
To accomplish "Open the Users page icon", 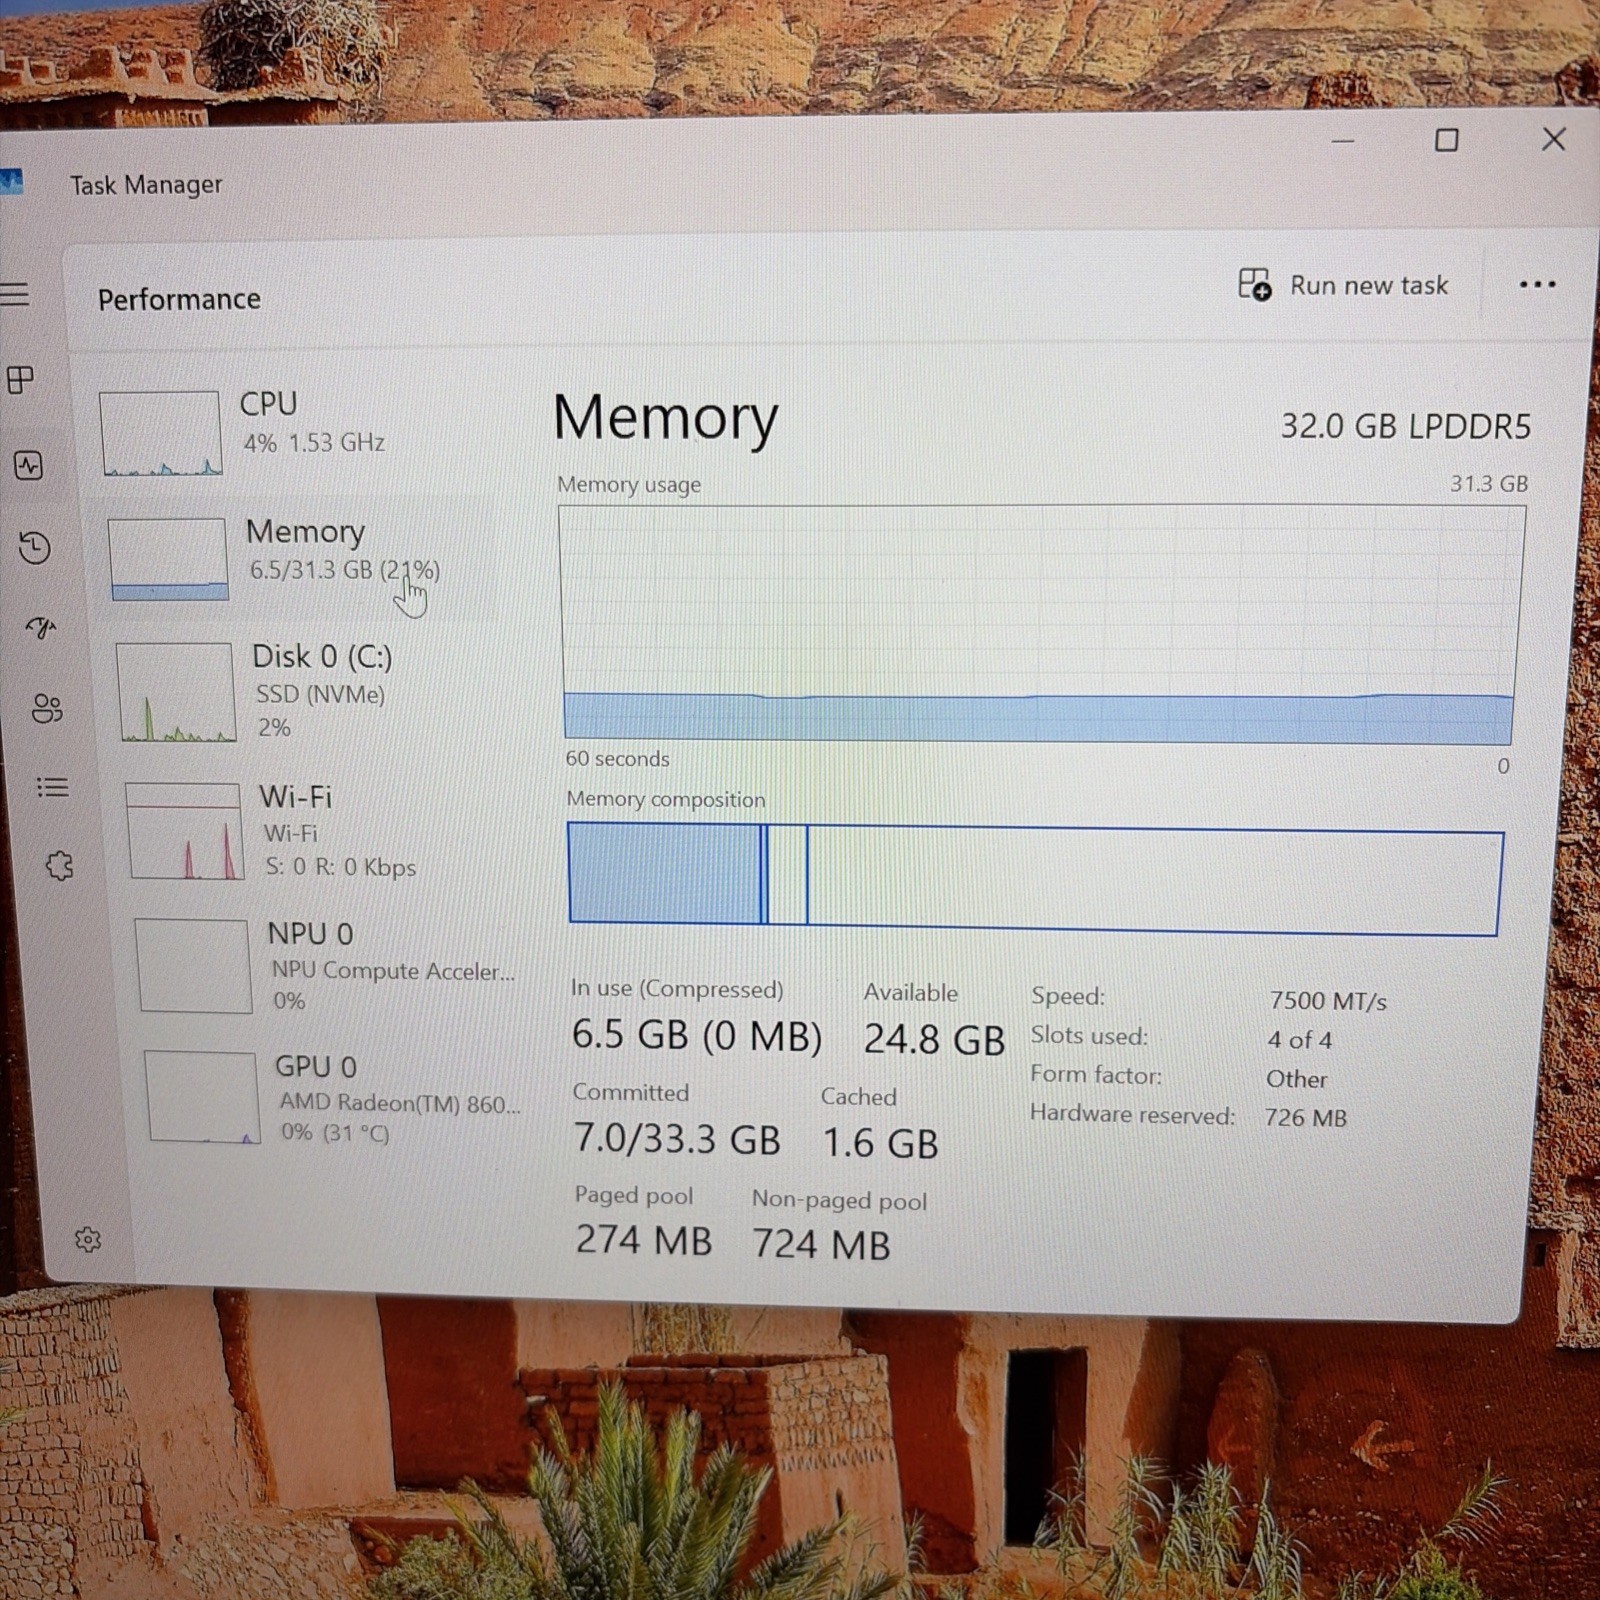I will (x=47, y=708).
